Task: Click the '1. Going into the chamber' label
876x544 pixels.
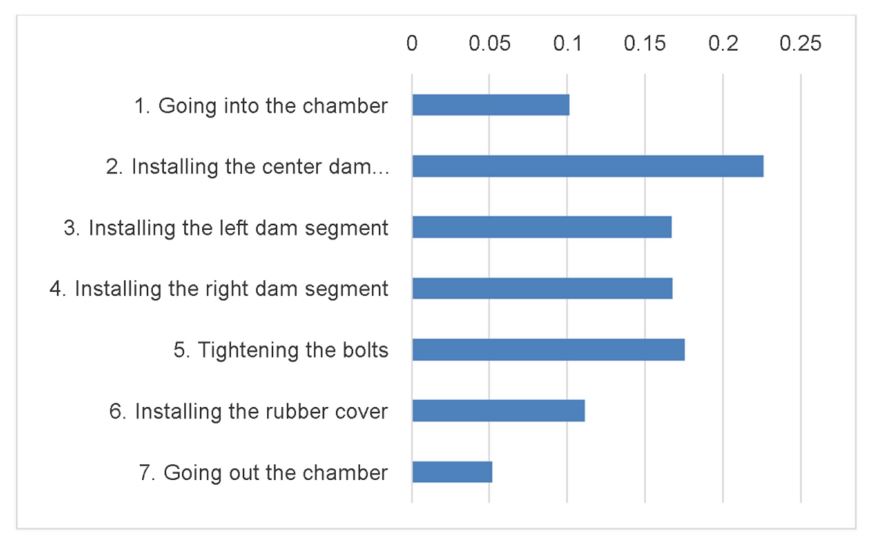Action: pos(261,106)
